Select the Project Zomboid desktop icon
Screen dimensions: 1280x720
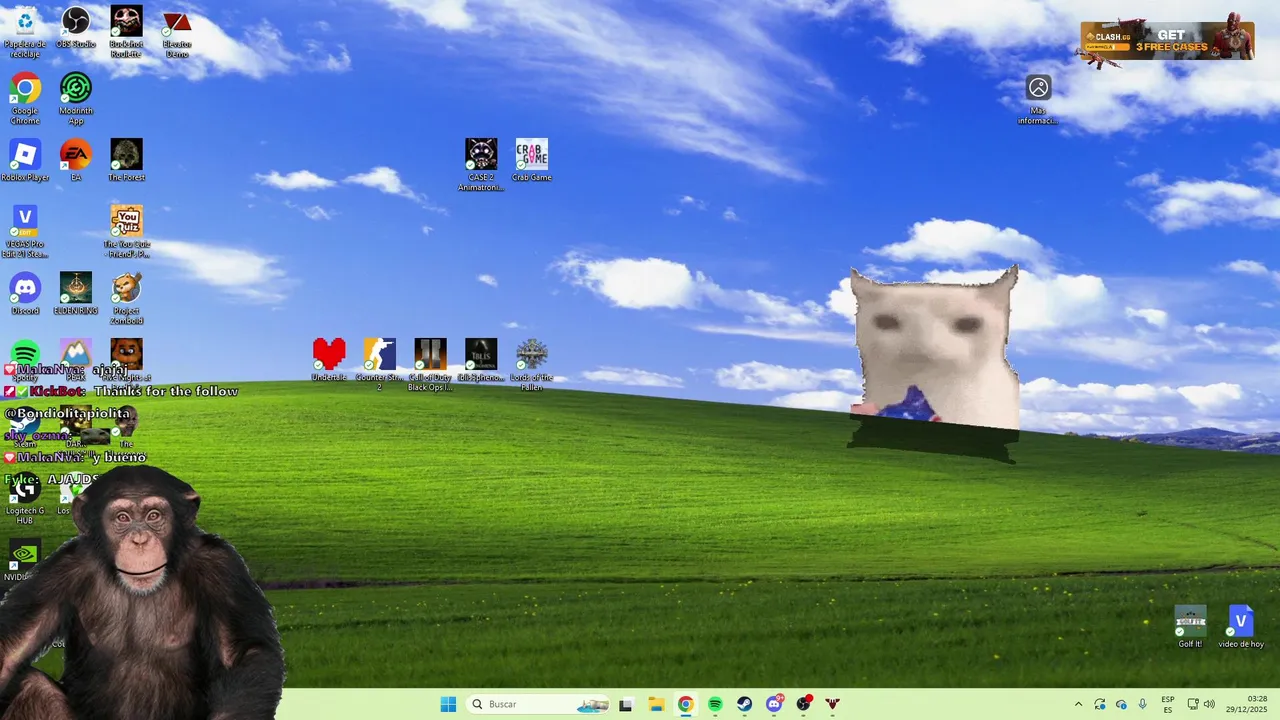click(x=126, y=298)
